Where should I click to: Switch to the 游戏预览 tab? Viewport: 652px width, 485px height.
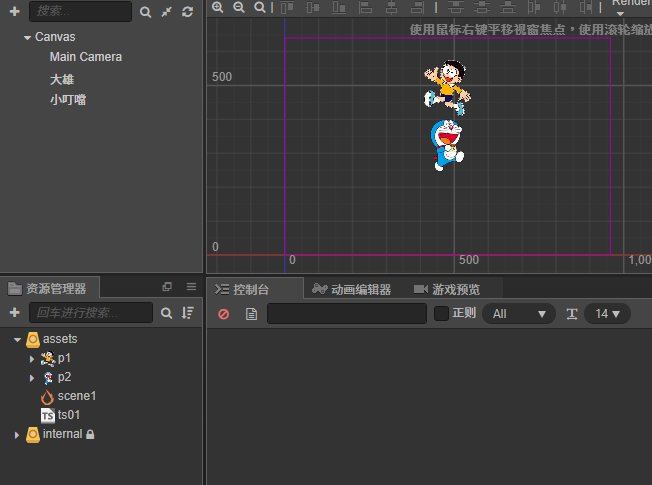tap(447, 289)
